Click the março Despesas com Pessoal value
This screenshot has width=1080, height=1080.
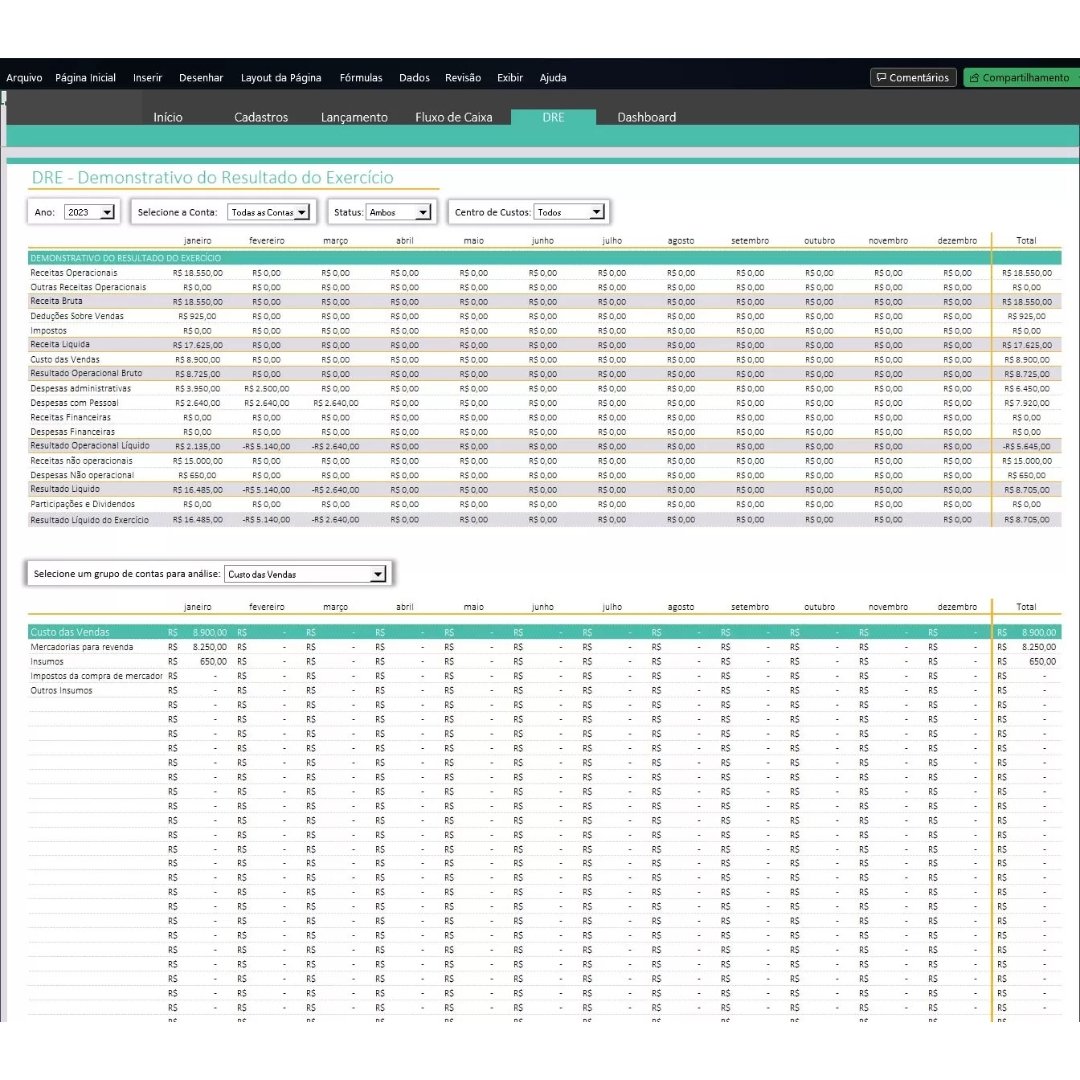[x=335, y=403]
